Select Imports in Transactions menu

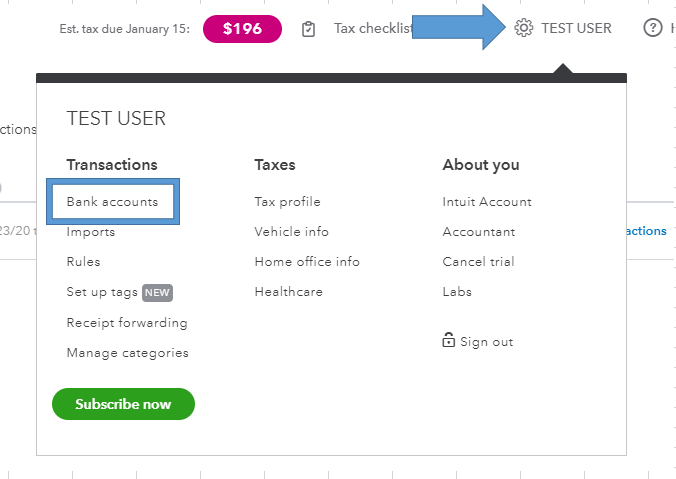click(91, 232)
